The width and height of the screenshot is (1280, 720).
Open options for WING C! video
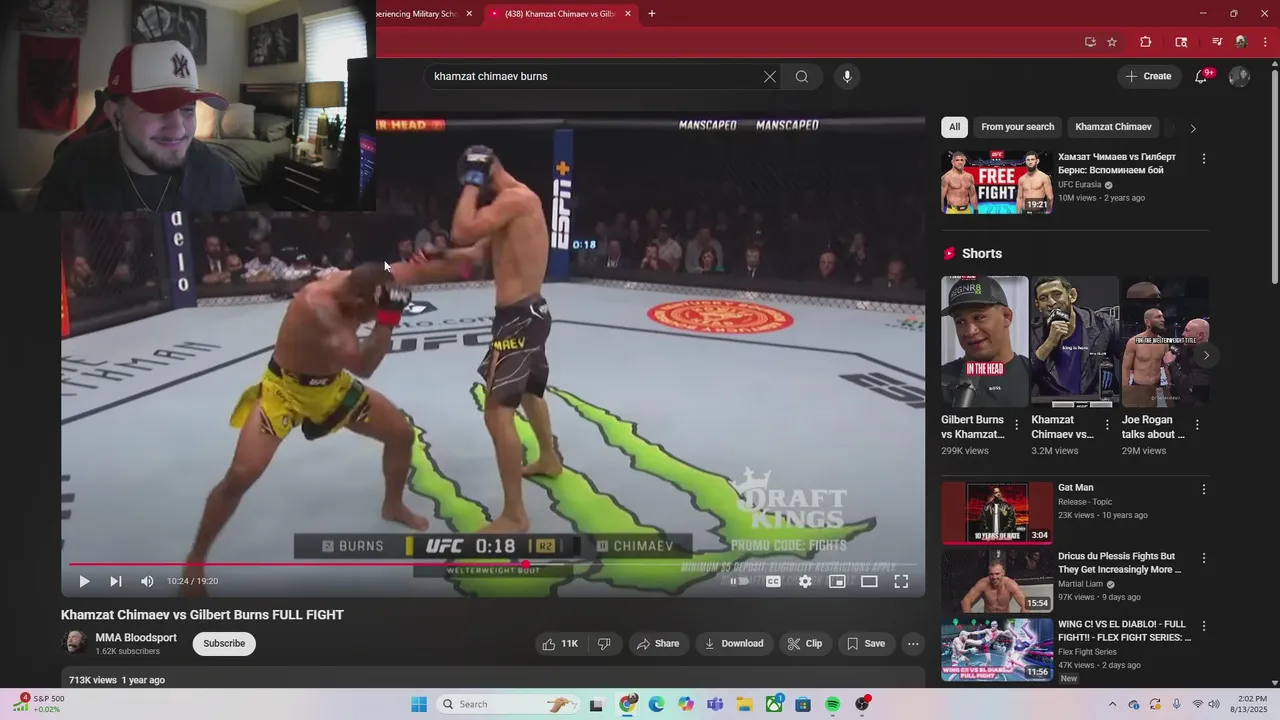click(x=1204, y=626)
